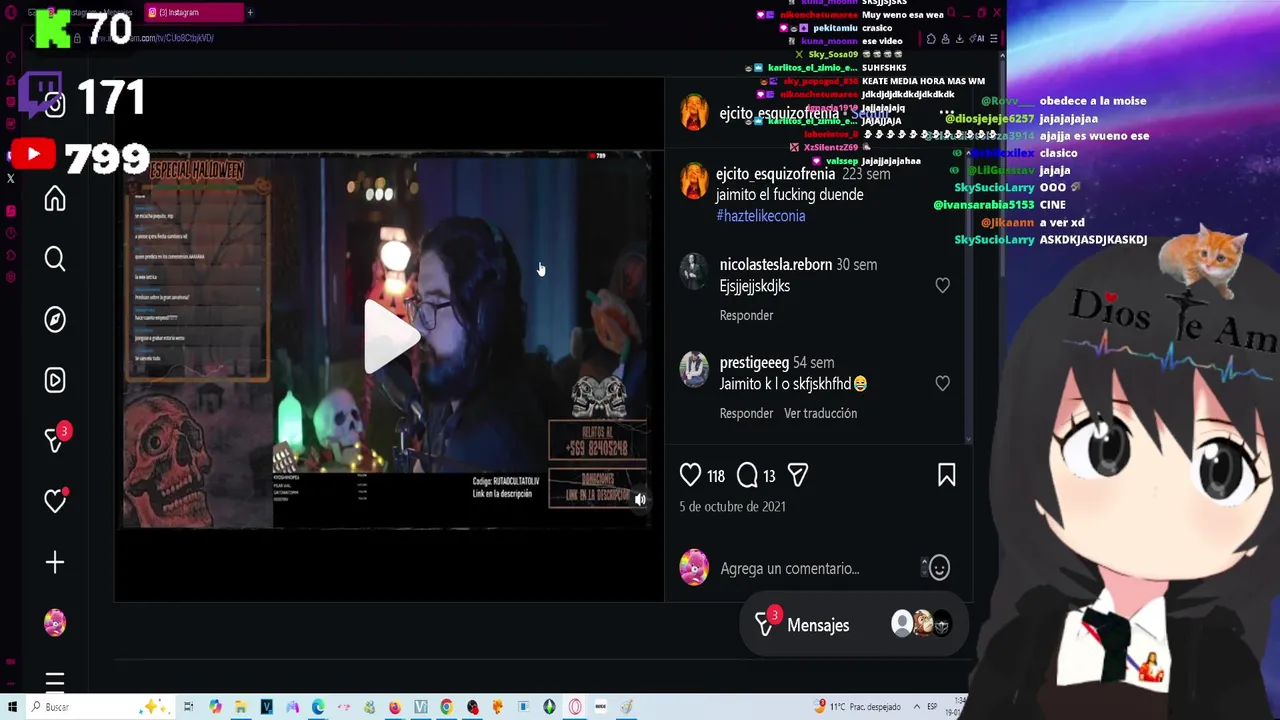Viewport: 1280px width, 720px height.
Task: Open comments via speech bubble icon
Action: (747, 475)
